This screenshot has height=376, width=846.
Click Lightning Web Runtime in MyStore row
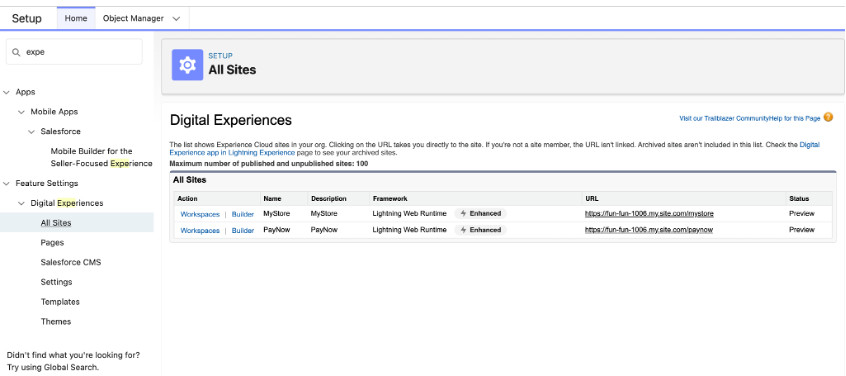click(410, 214)
